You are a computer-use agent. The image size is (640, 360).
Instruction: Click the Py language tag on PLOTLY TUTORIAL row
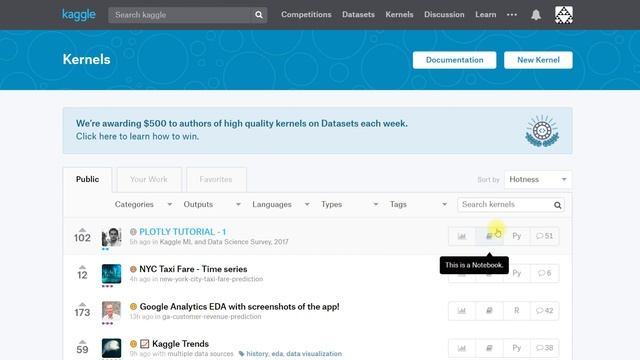[x=517, y=236]
